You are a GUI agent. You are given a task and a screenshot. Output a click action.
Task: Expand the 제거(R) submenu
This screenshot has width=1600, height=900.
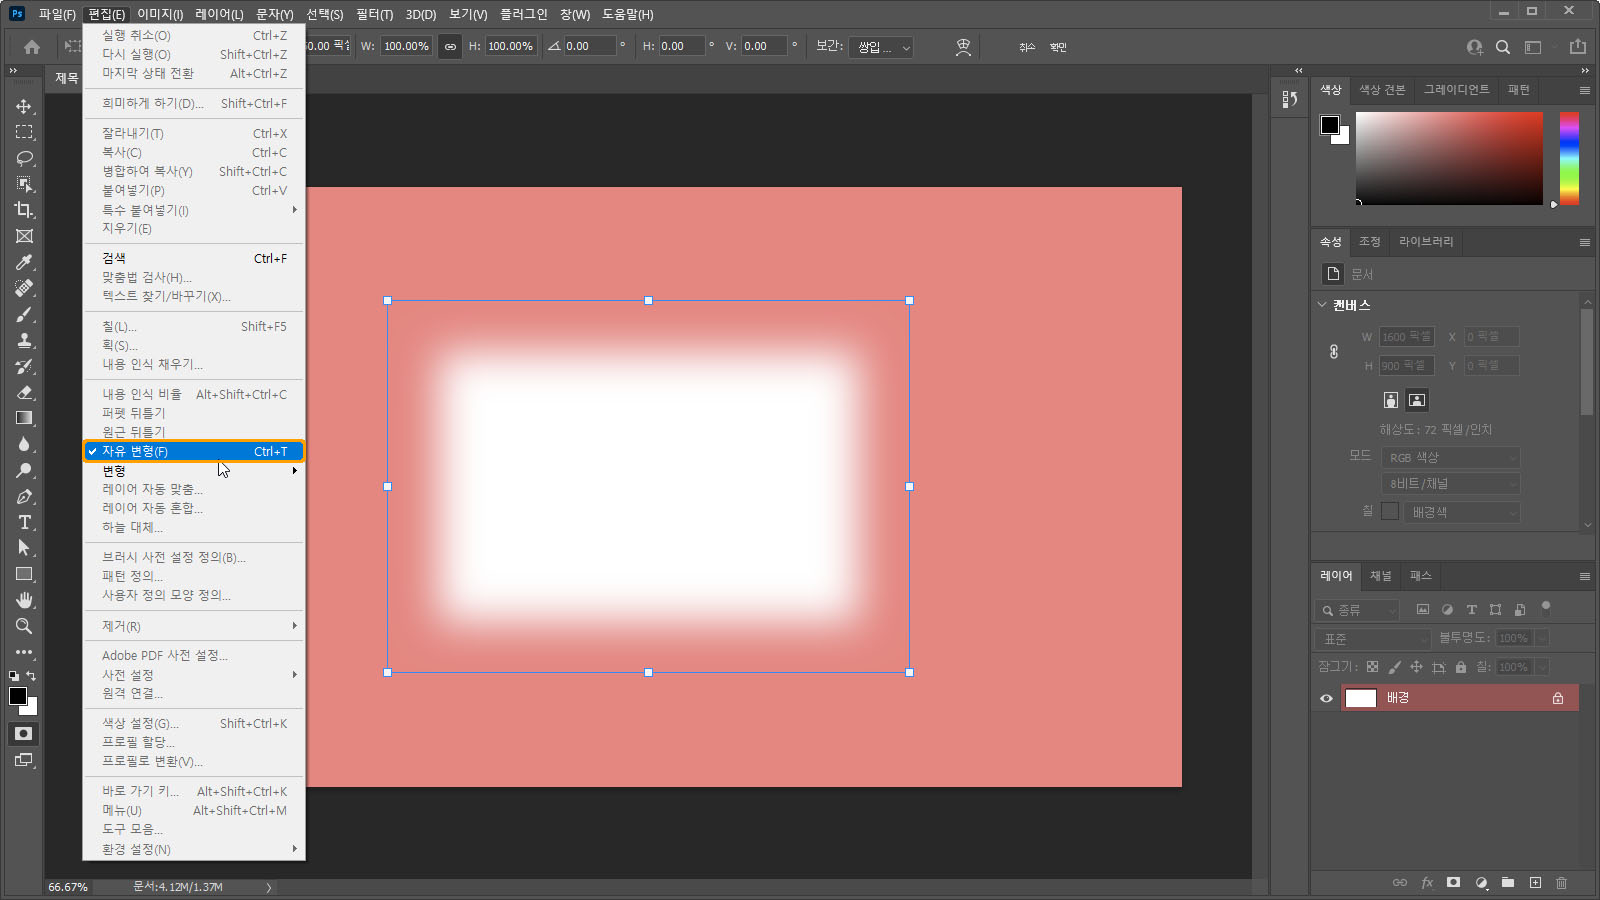(194, 626)
